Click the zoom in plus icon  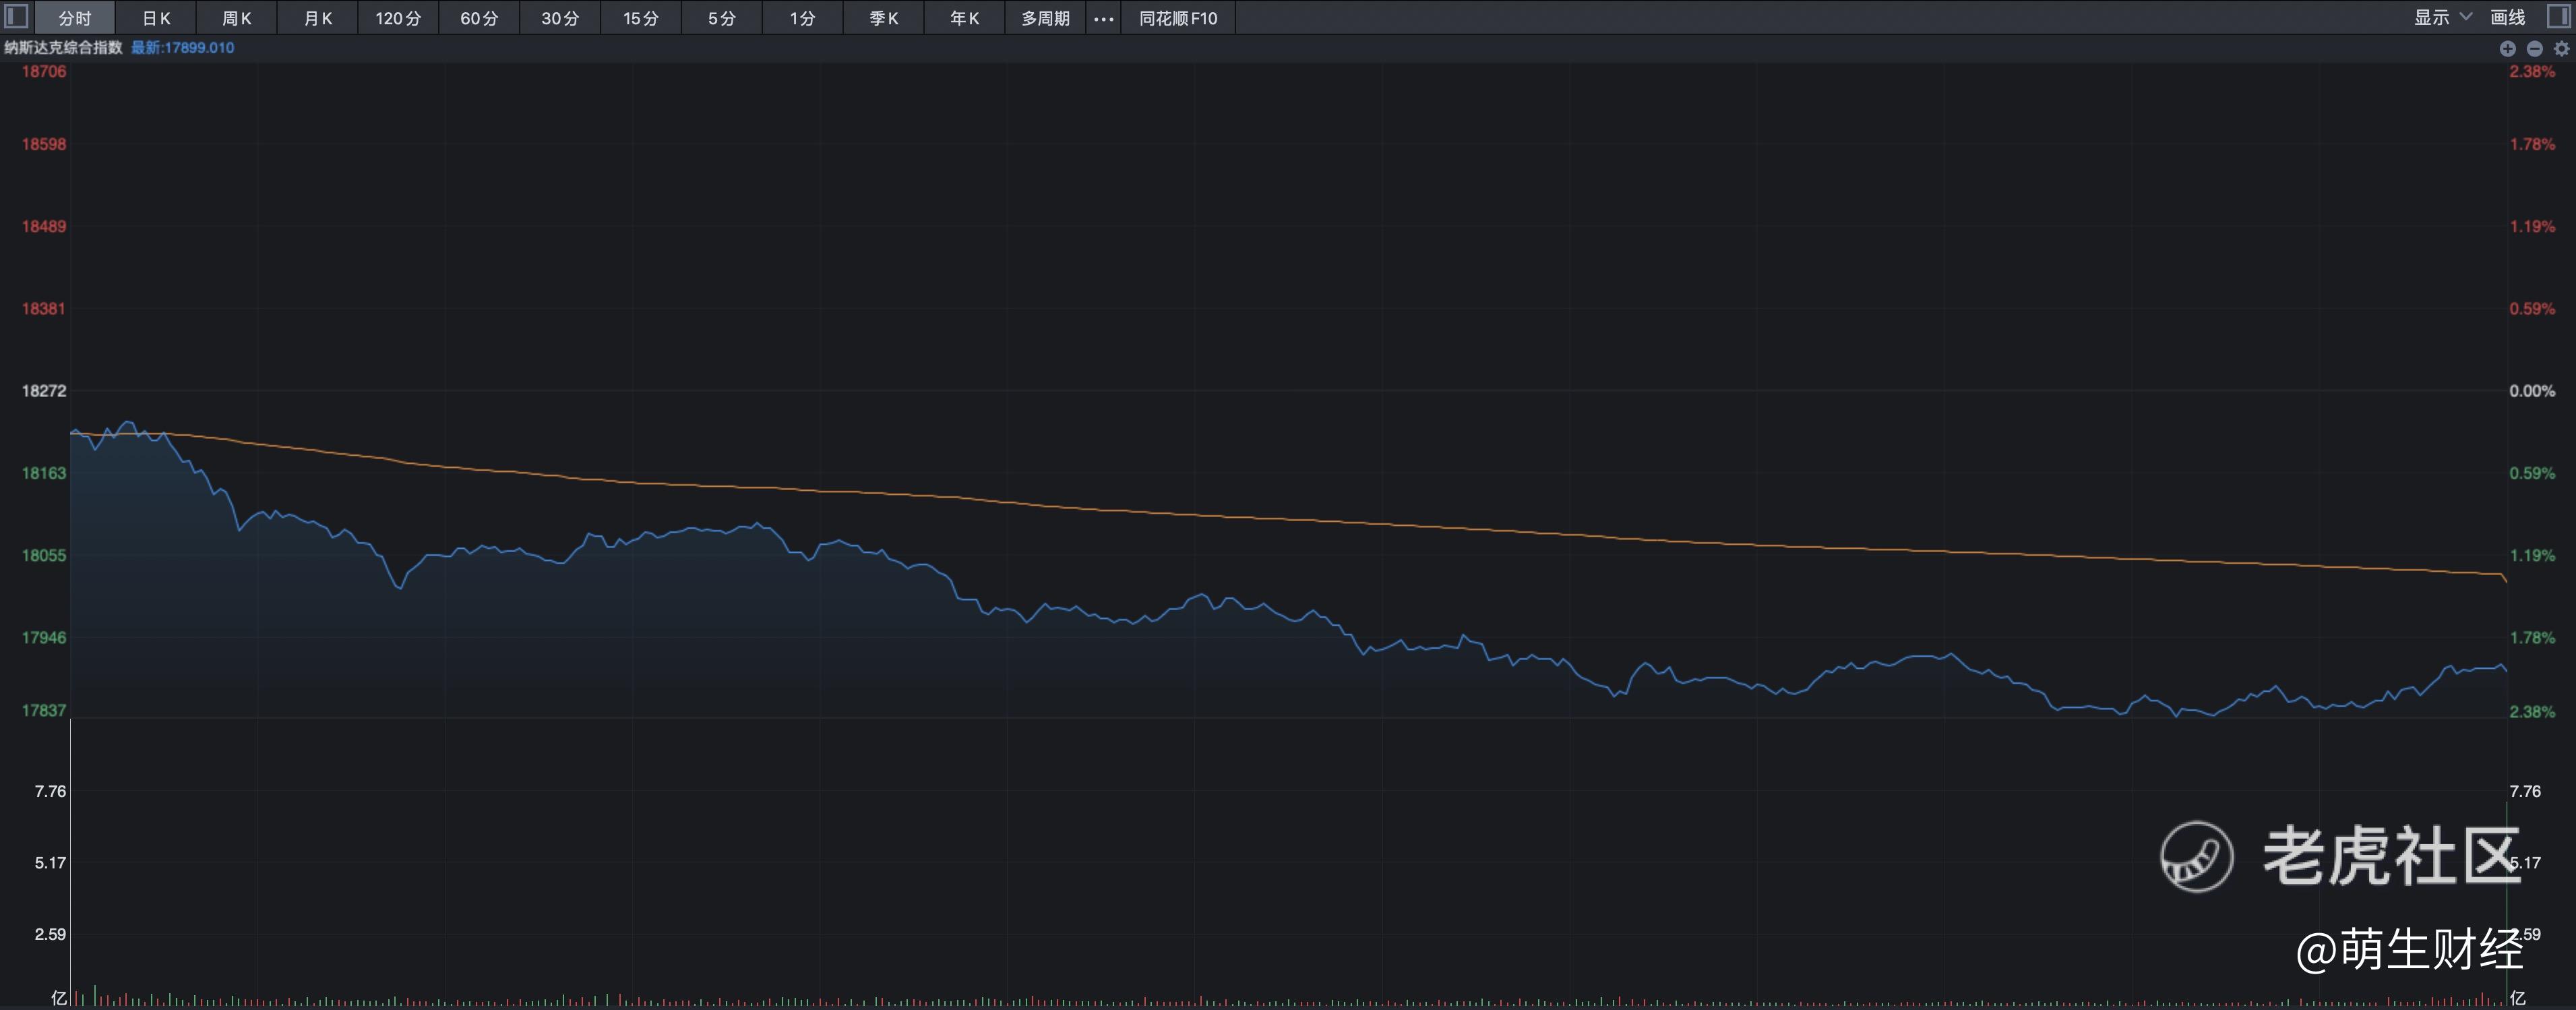tap(2507, 48)
